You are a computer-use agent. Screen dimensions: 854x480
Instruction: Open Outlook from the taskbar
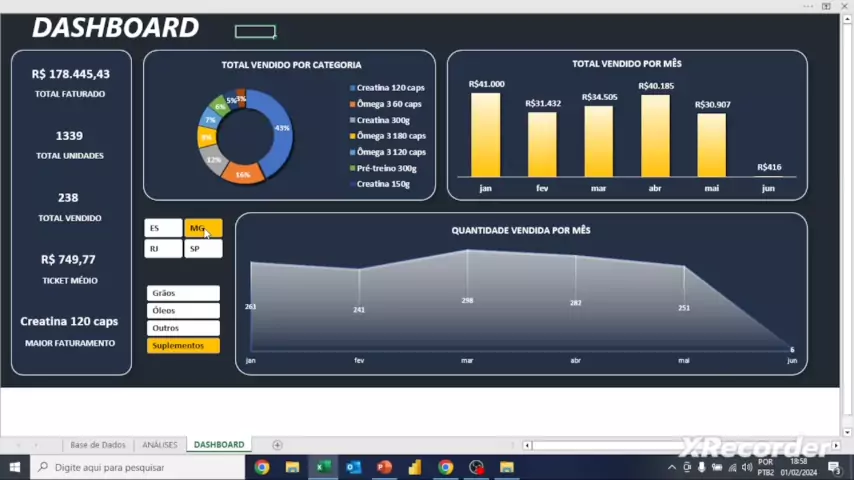point(353,467)
